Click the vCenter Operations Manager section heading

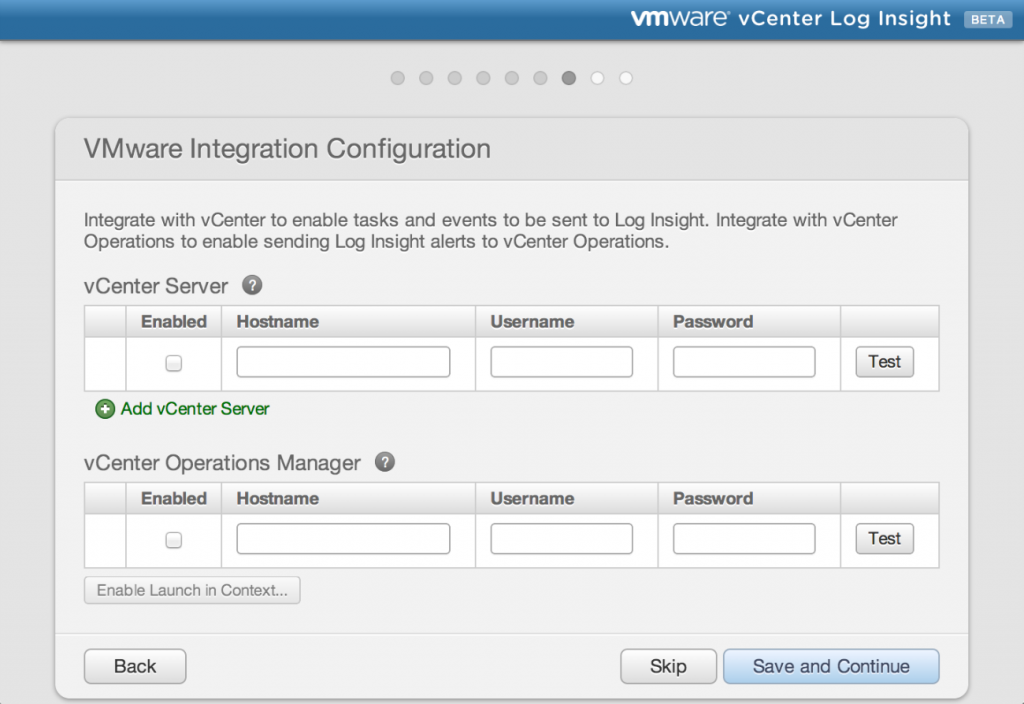222,463
